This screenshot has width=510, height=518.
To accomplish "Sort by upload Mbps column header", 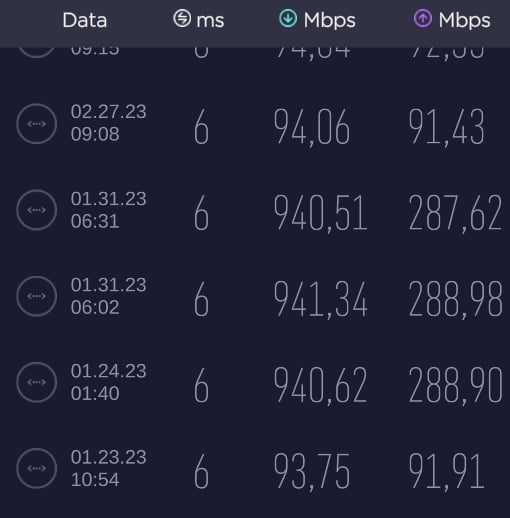I will click(x=452, y=20).
